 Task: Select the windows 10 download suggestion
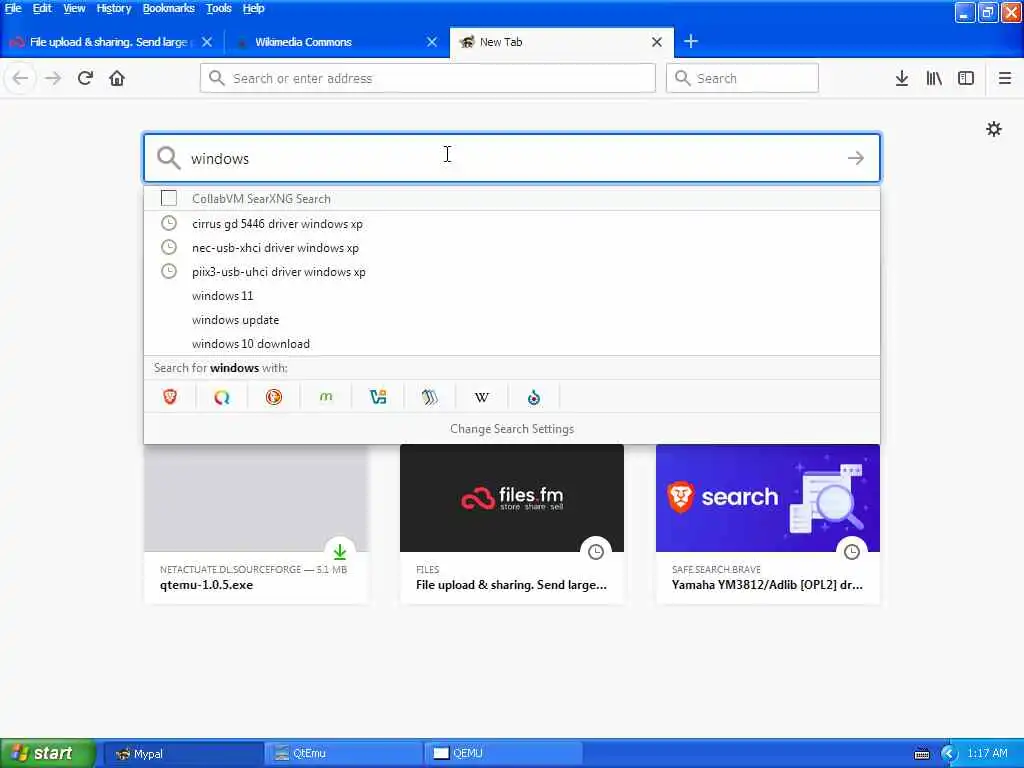click(511, 344)
